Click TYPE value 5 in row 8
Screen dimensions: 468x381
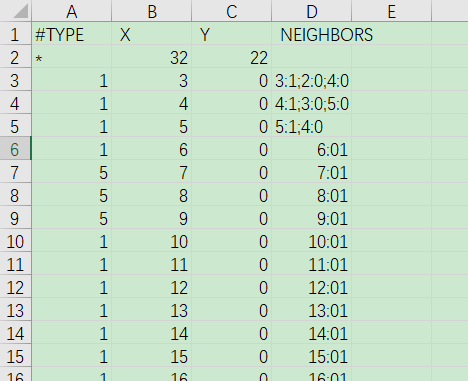[x=71, y=195]
